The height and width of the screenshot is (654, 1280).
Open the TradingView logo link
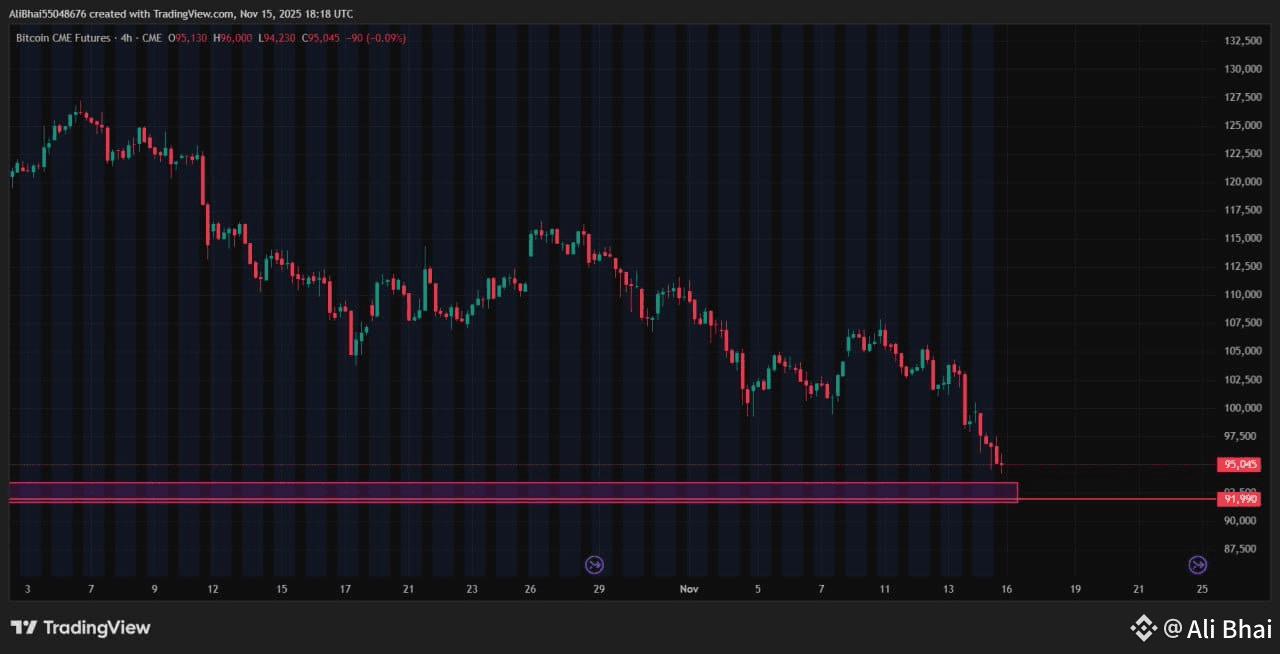click(x=80, y=628)
